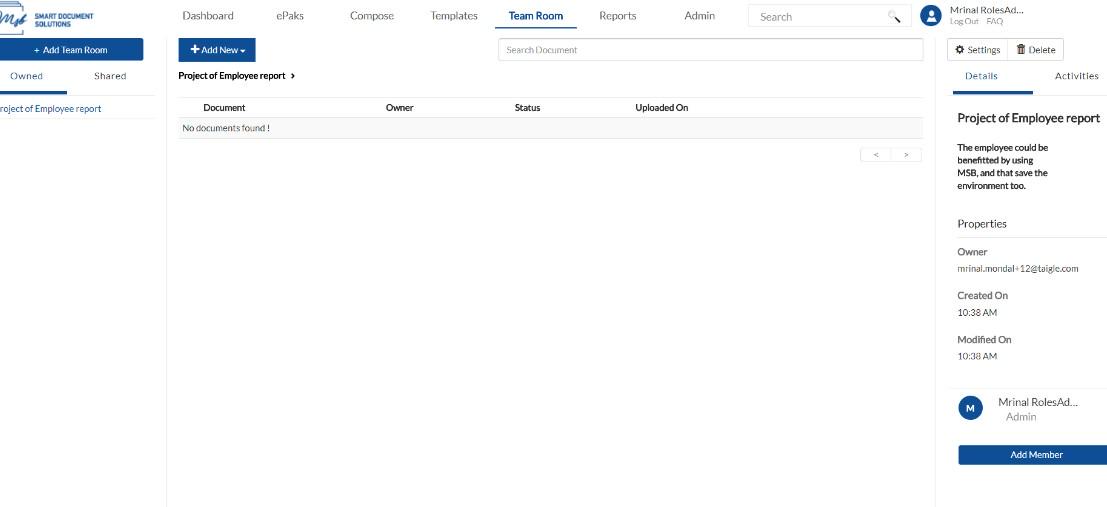The image size is (1107, 507).
Task: Switch to the Details tab
Action: [x=981, y=76]
